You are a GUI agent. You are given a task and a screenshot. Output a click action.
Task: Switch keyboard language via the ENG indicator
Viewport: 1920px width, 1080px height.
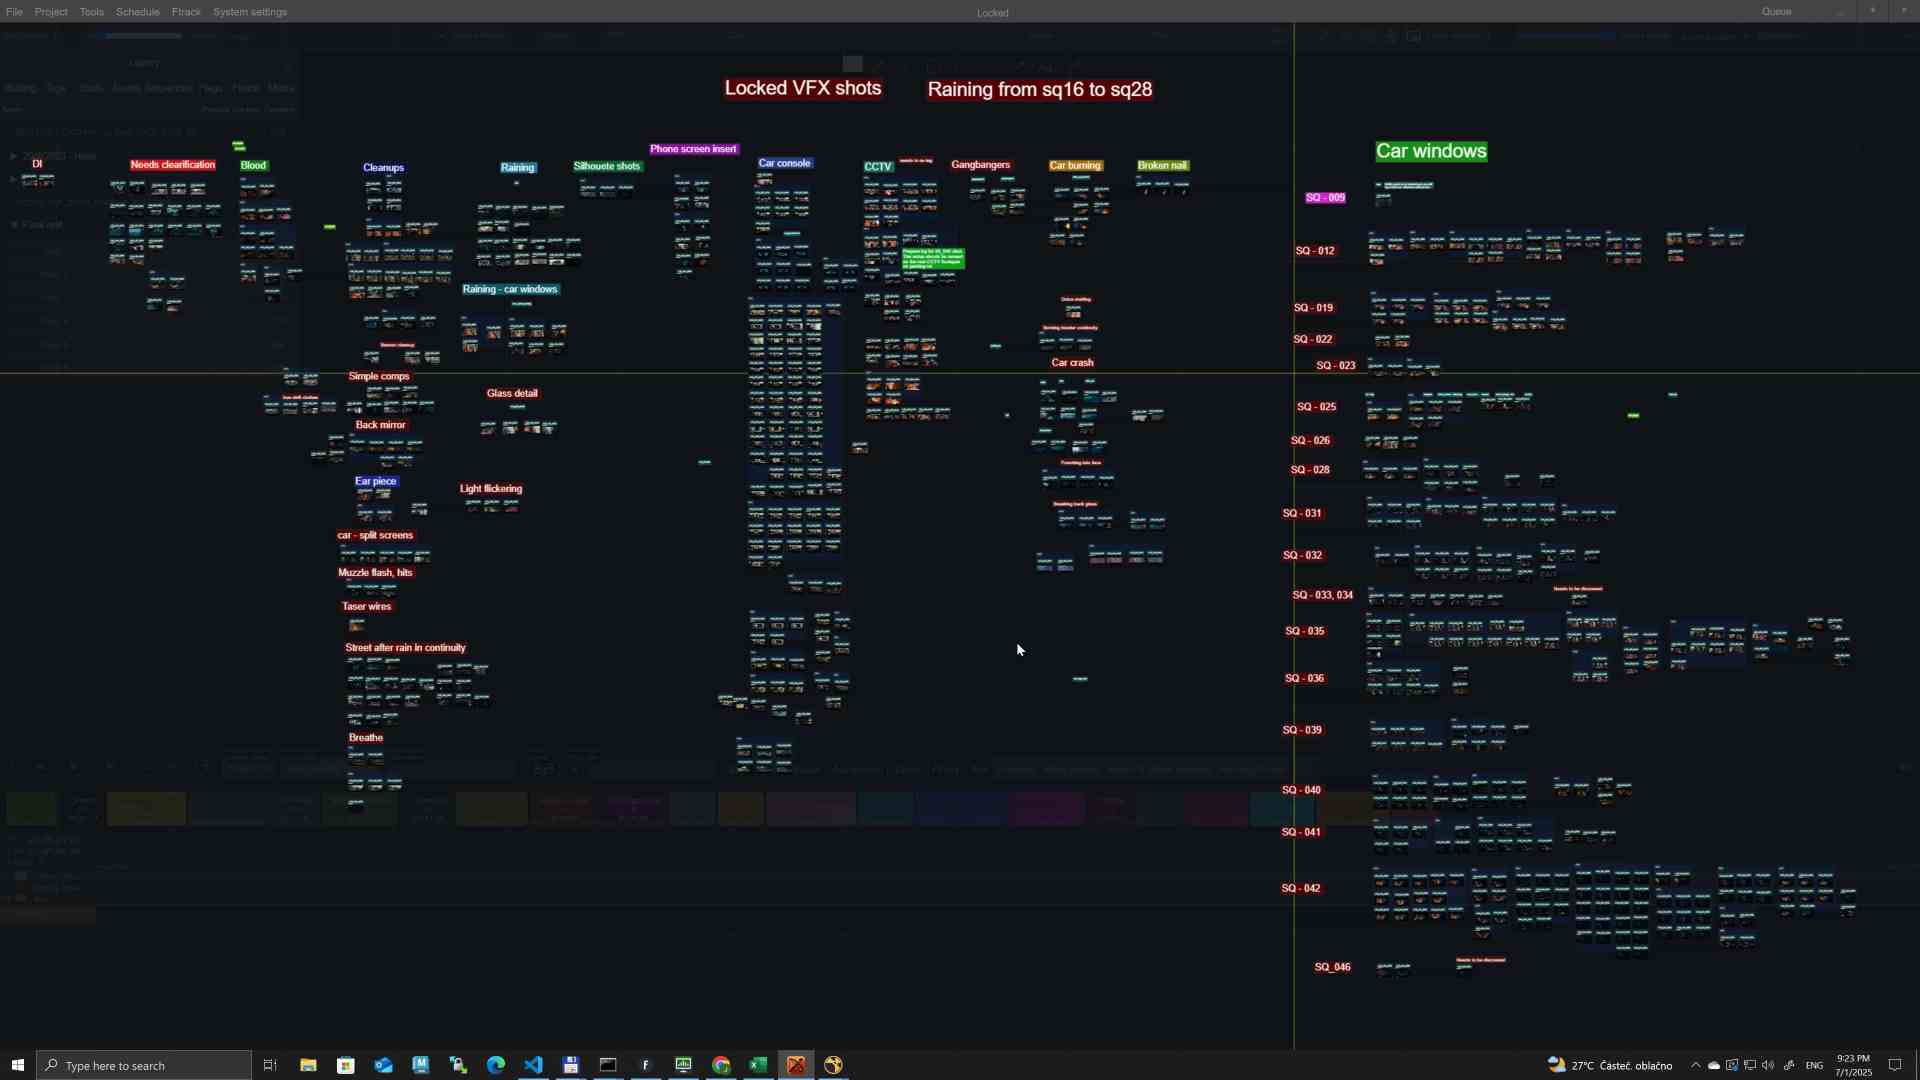1815,1066
